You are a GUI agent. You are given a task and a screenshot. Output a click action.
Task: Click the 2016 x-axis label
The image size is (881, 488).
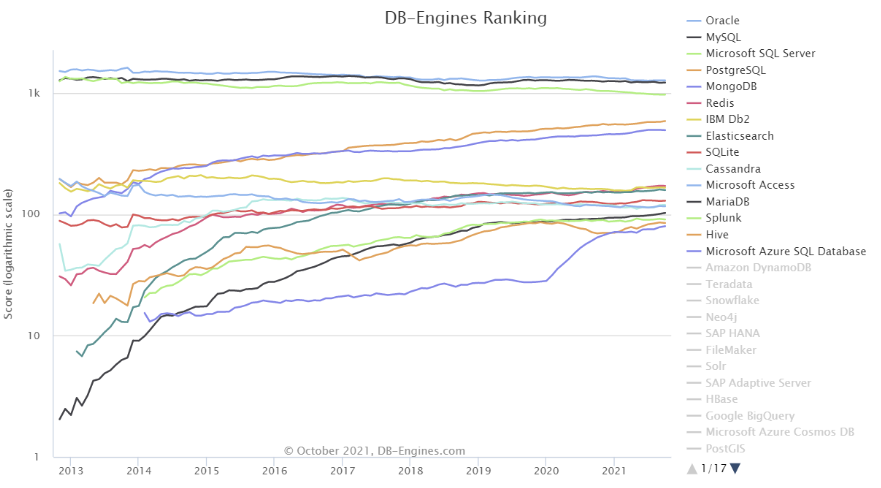[x=274, y=471]
